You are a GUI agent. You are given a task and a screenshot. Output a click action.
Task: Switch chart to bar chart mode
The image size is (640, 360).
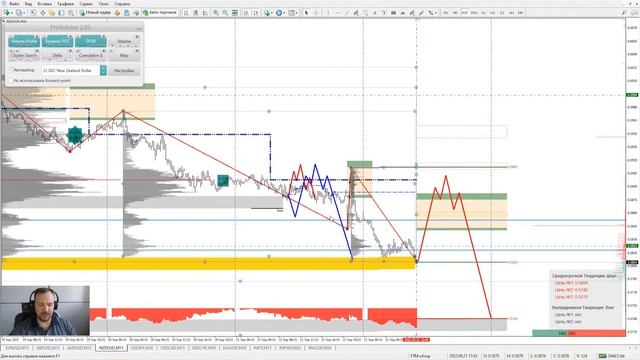186,13
